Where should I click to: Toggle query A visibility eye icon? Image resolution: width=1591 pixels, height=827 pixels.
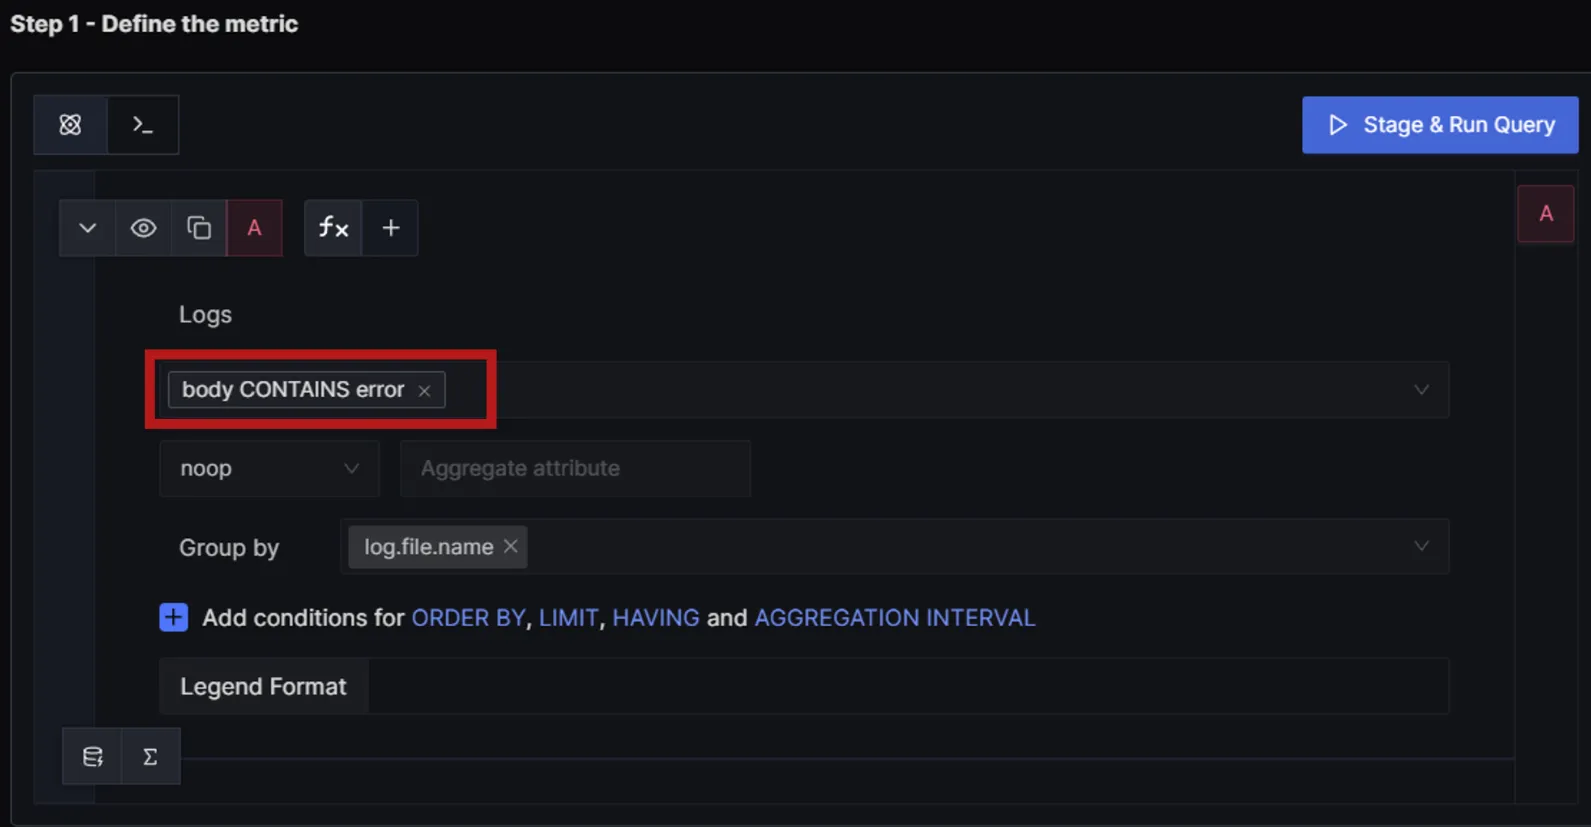point(143,228)
